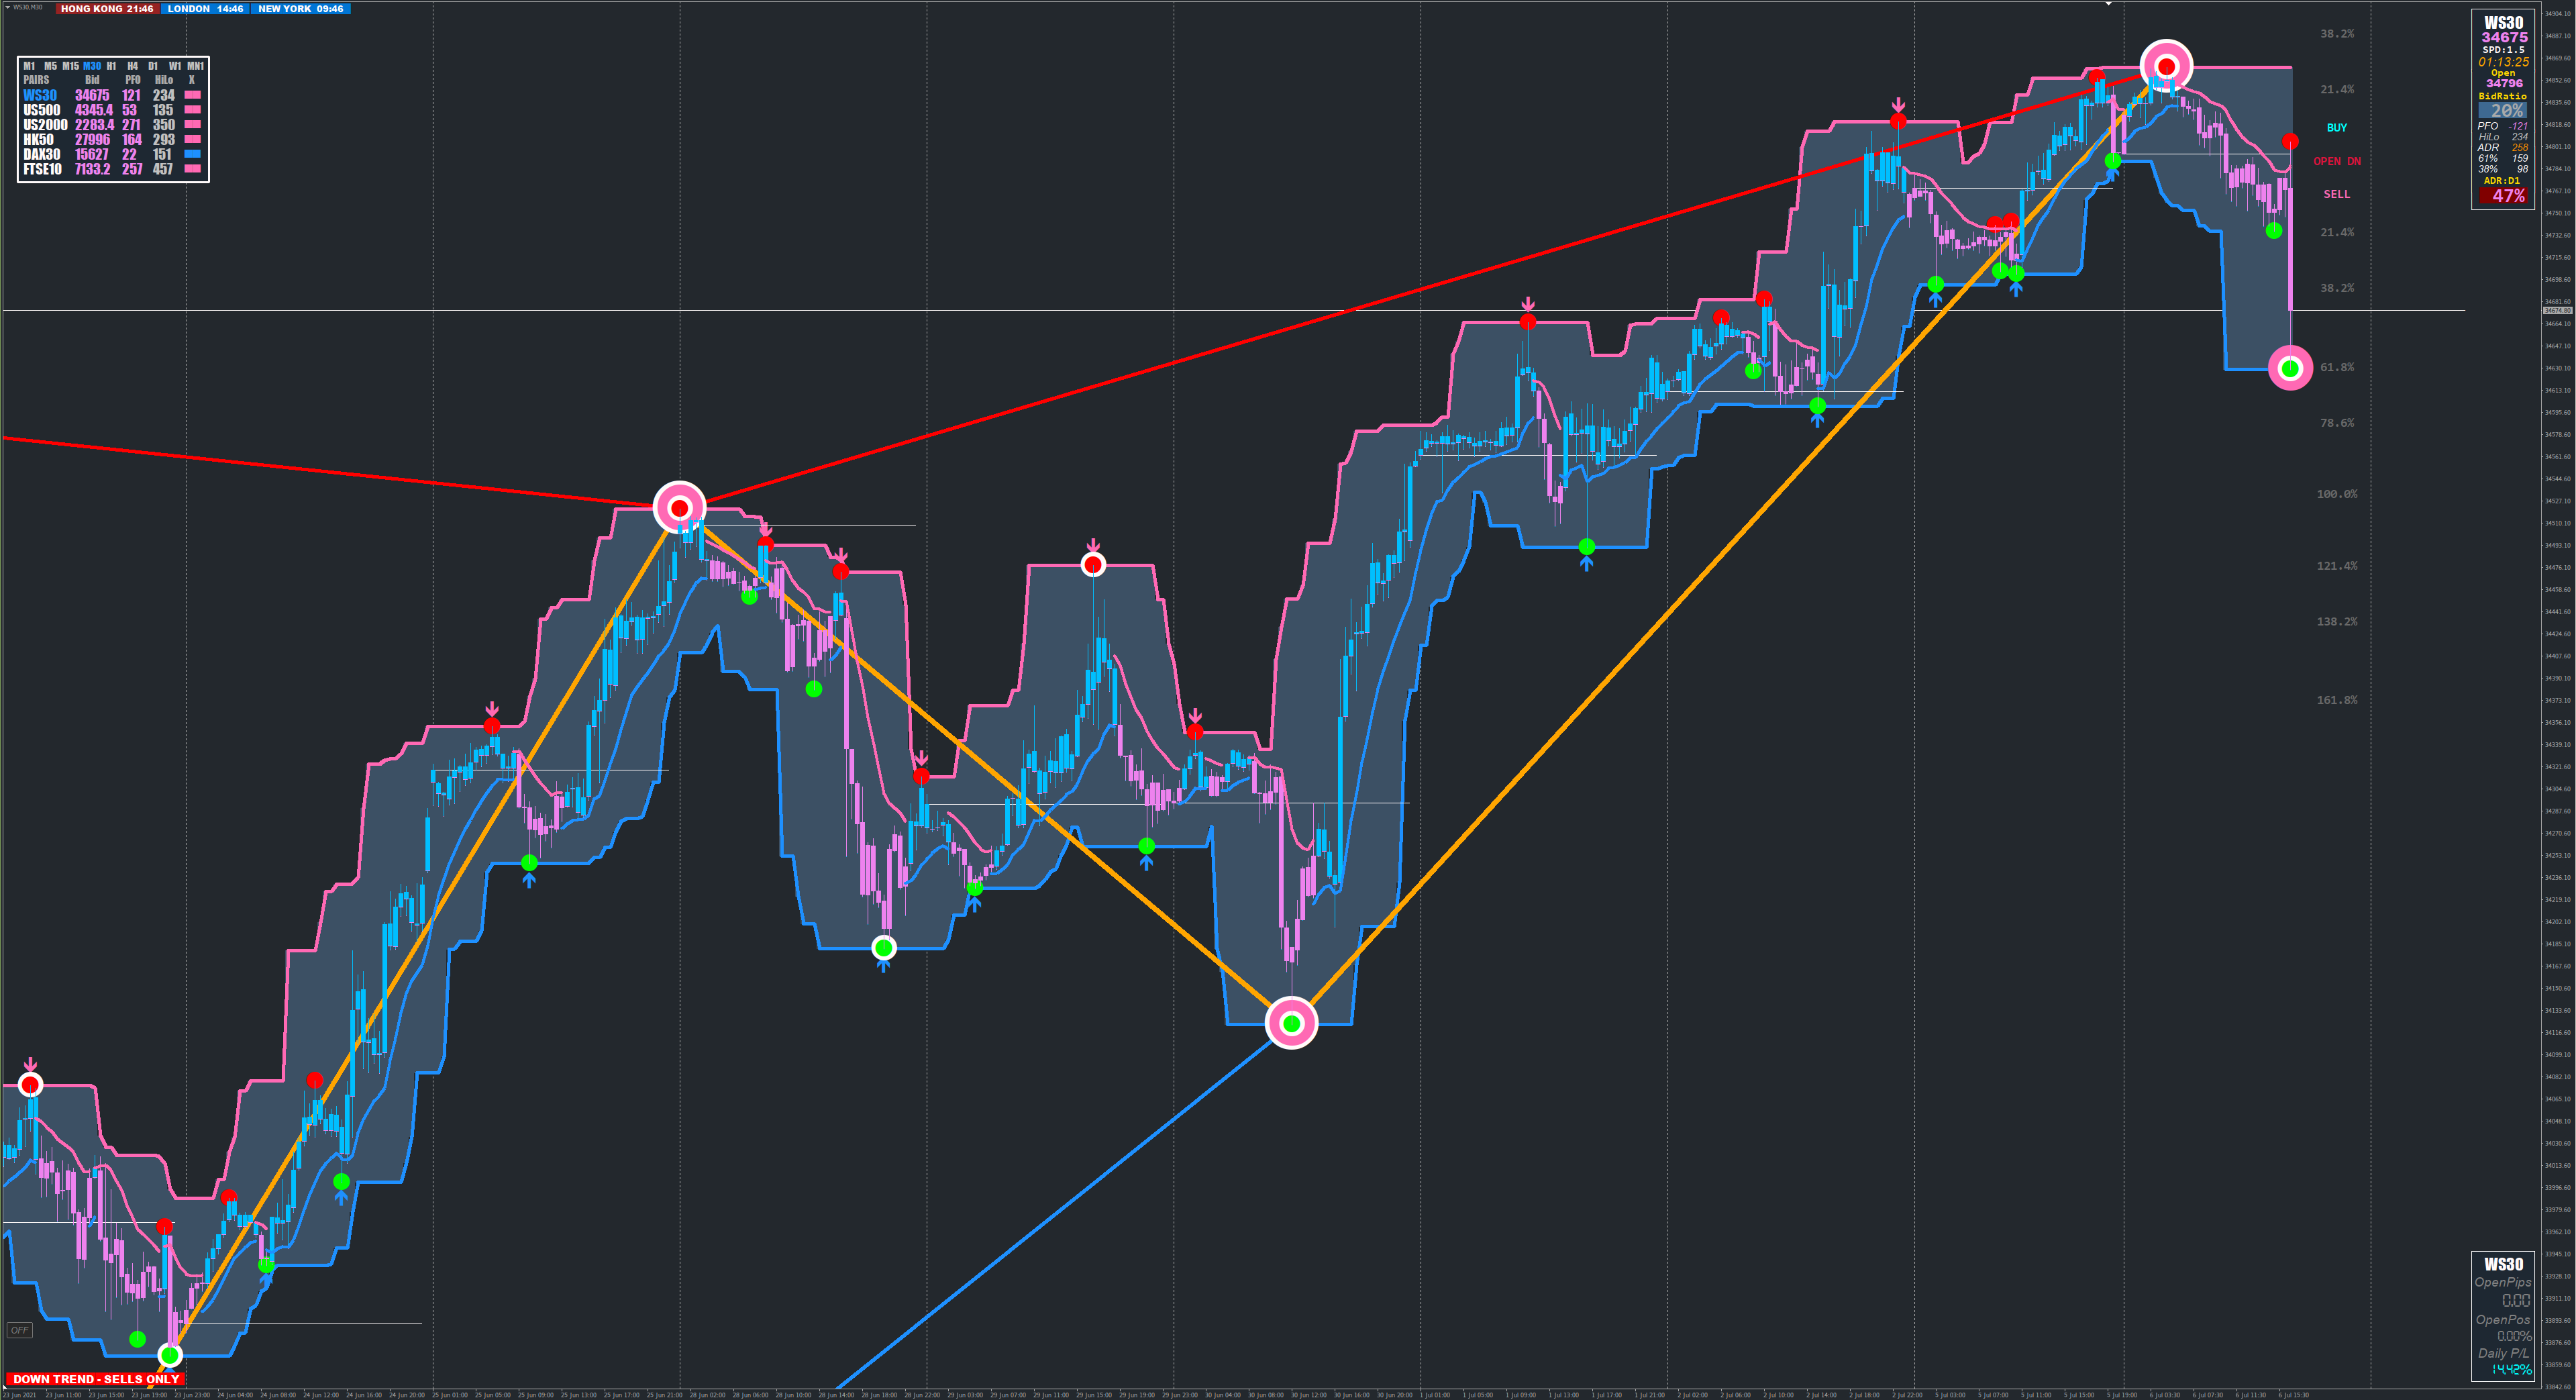Open FTSE10 pair from dashboard
The height and width of the screenshot is (1400, 2576).
(x=42, y=169)
